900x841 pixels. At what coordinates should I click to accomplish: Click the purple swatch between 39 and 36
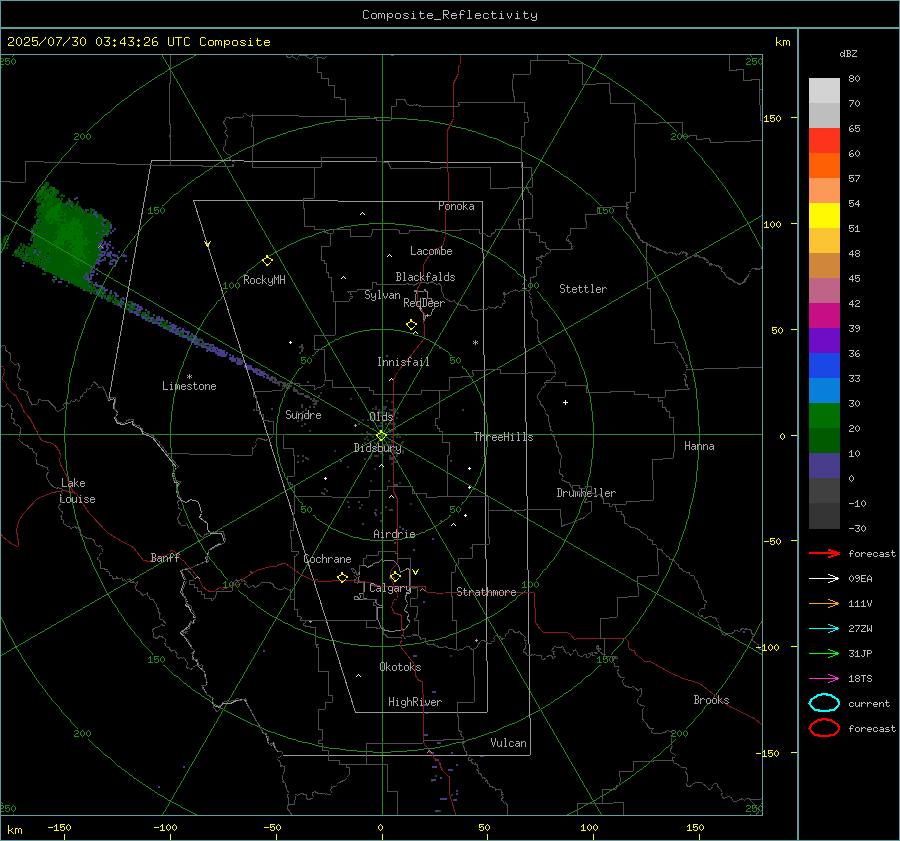[824, 341]
